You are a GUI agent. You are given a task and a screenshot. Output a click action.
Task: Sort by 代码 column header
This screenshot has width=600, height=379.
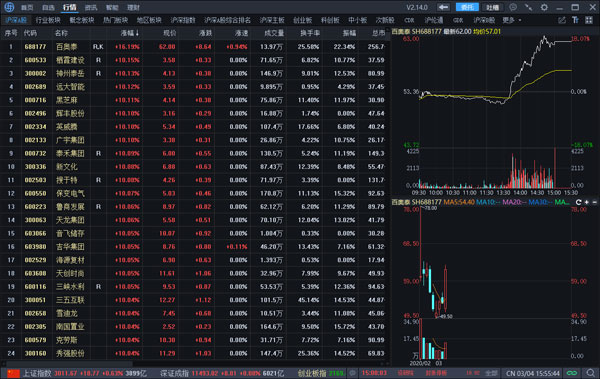point(30,33)
